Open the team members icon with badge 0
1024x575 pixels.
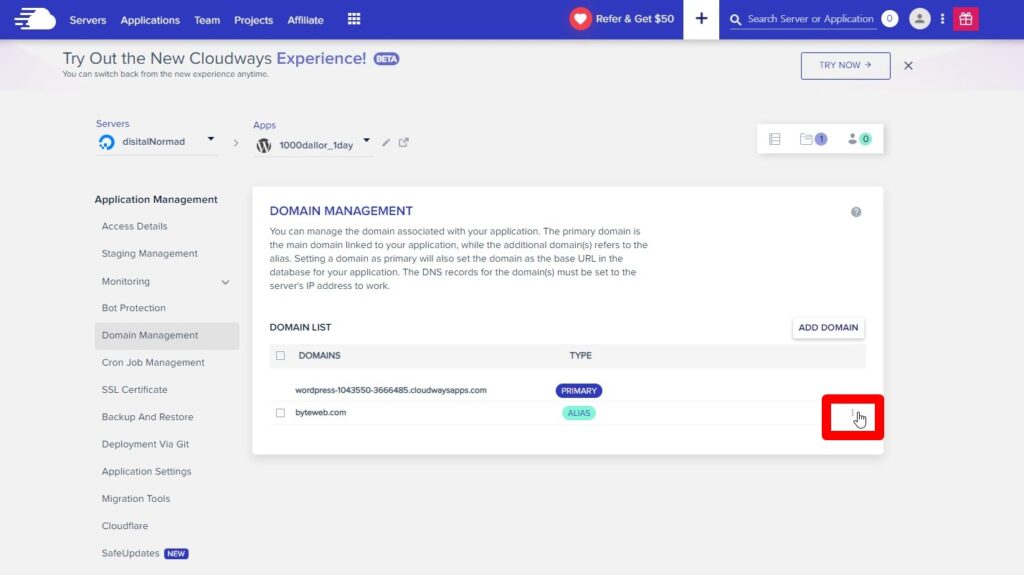[x=859, y=139]
